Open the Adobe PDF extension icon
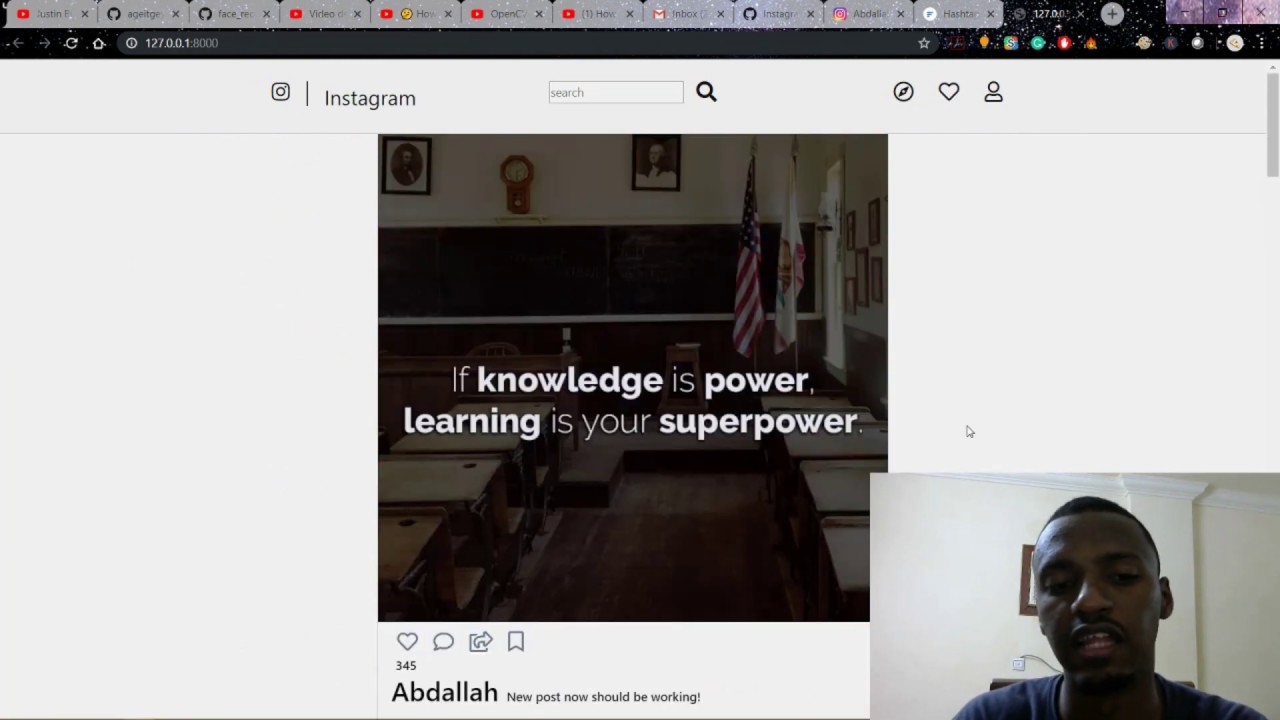Image resolution: width=1280 pixels, height=720 pixels. tap(958, 43)
